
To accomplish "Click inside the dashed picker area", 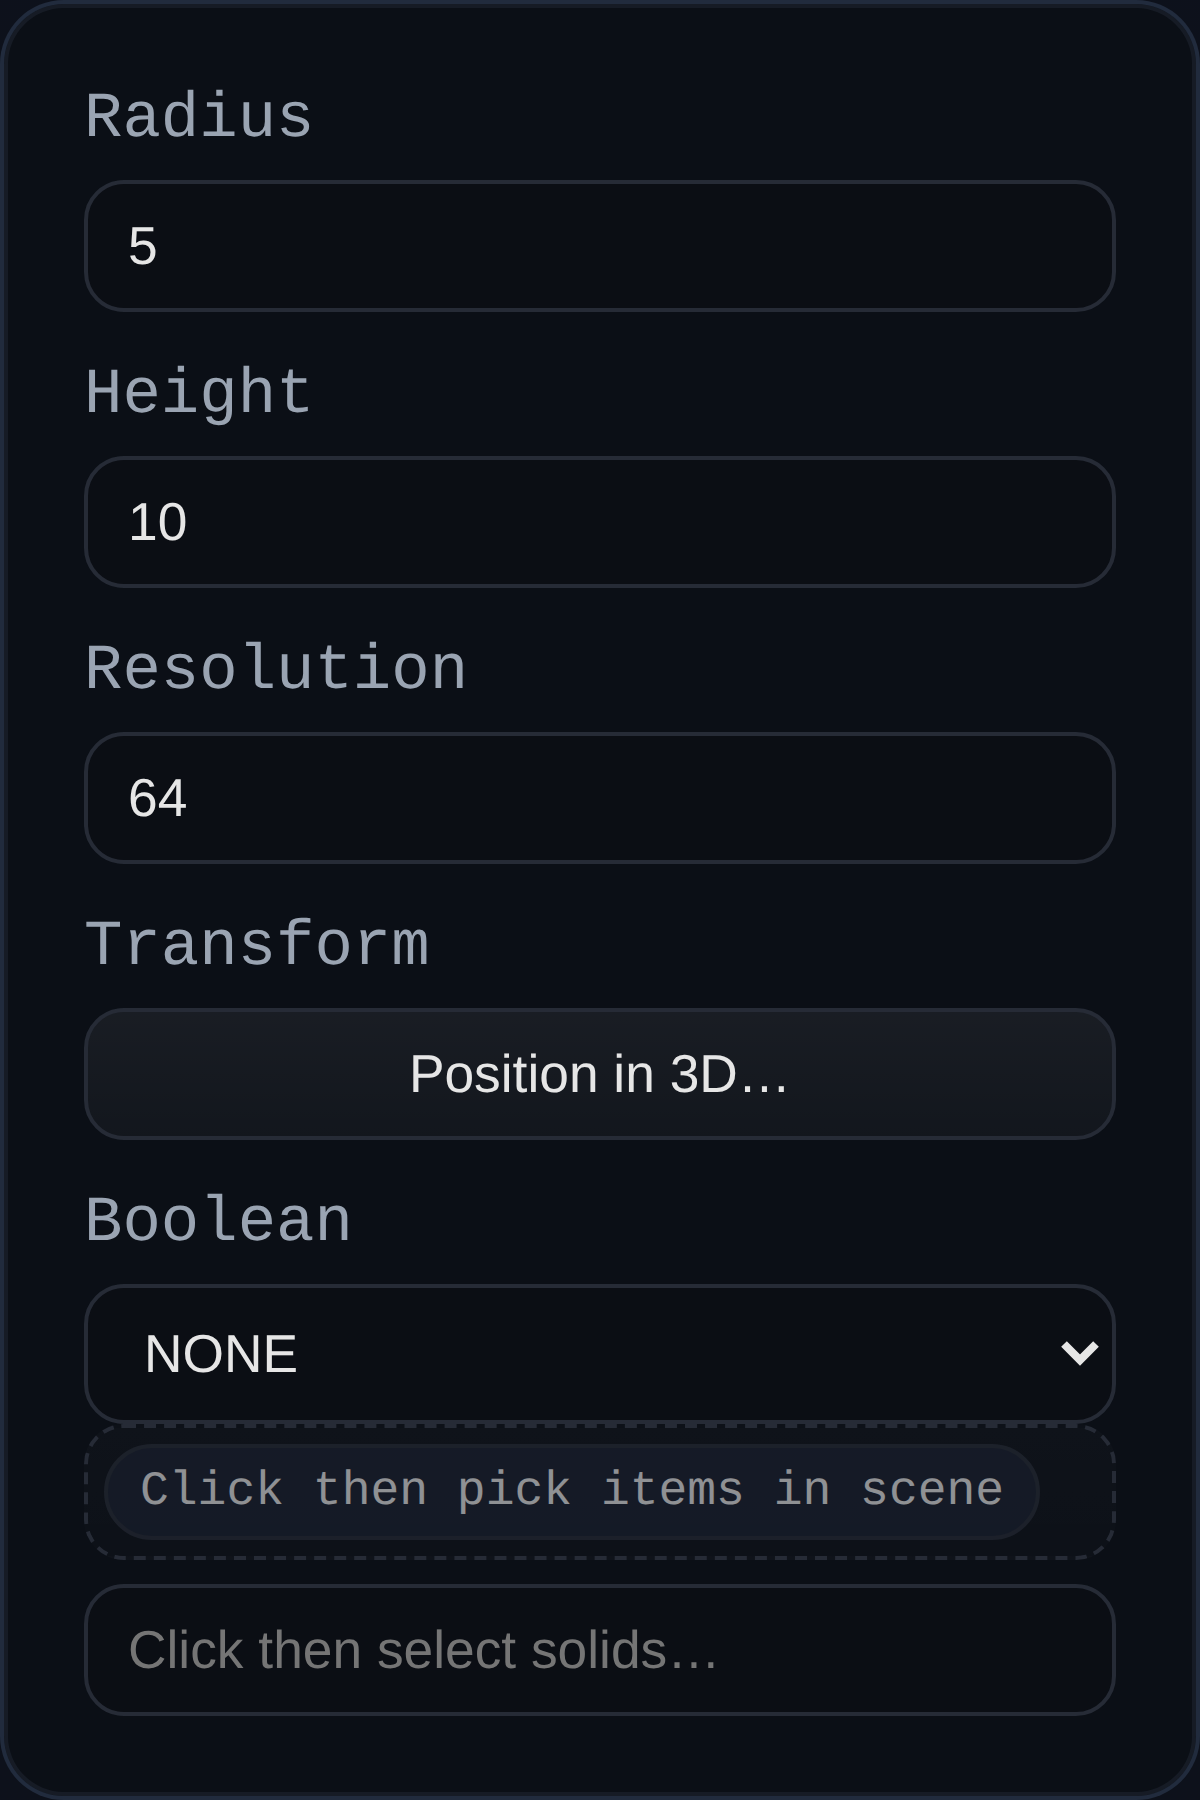I will point(570,1489).
